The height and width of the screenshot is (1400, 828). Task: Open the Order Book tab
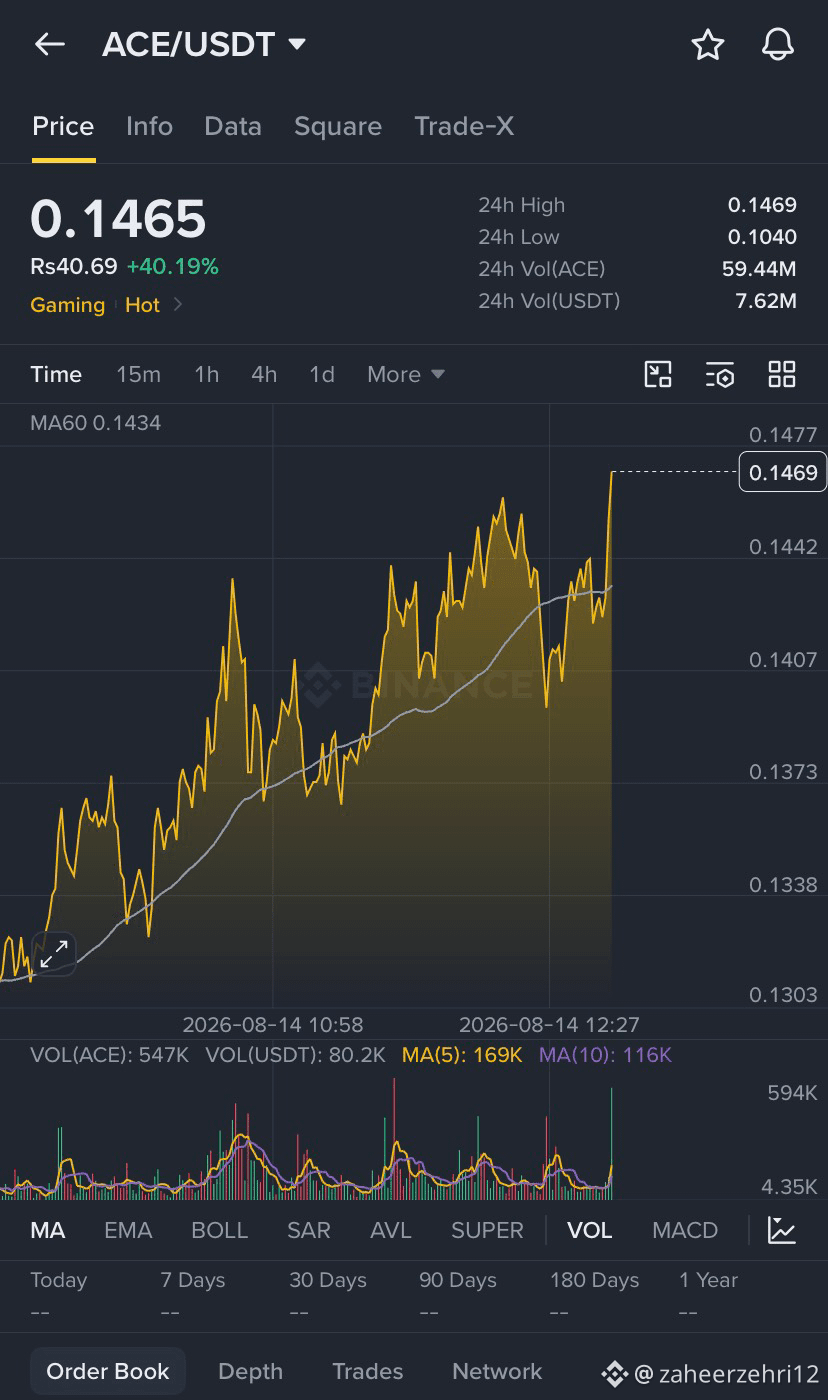[108, 1372]
